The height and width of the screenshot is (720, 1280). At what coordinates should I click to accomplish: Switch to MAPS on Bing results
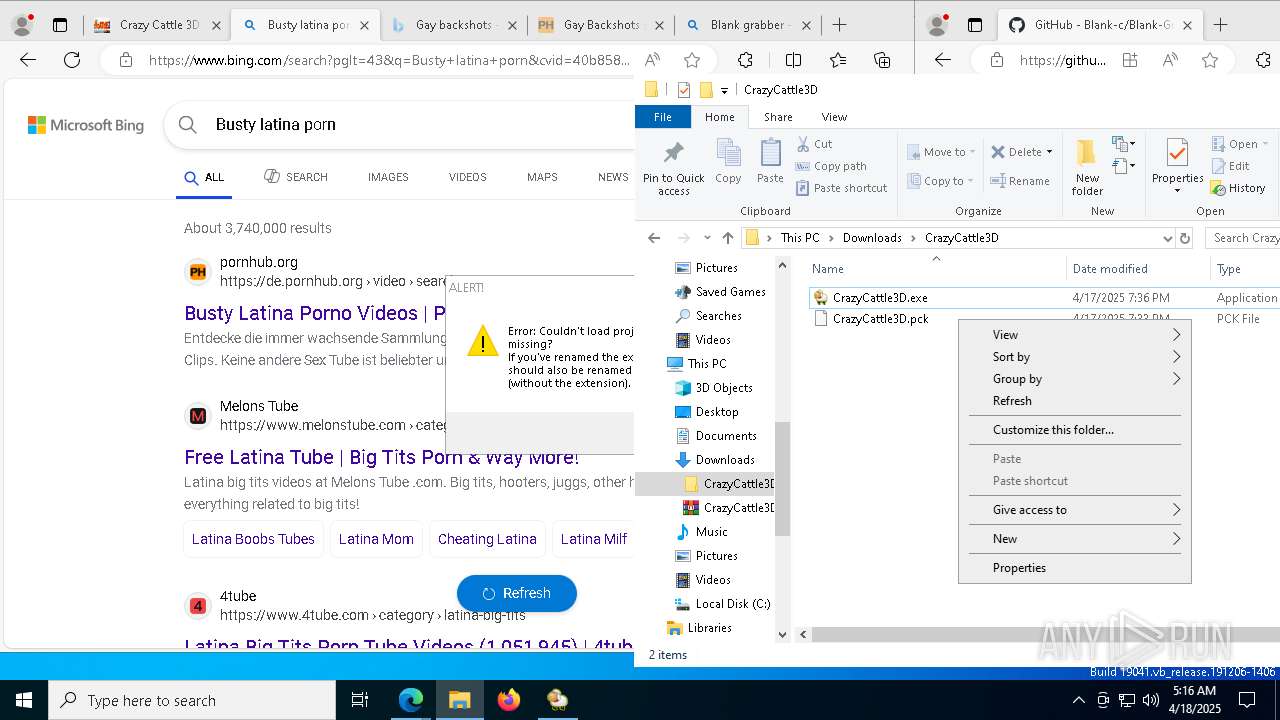click(542, 177)
